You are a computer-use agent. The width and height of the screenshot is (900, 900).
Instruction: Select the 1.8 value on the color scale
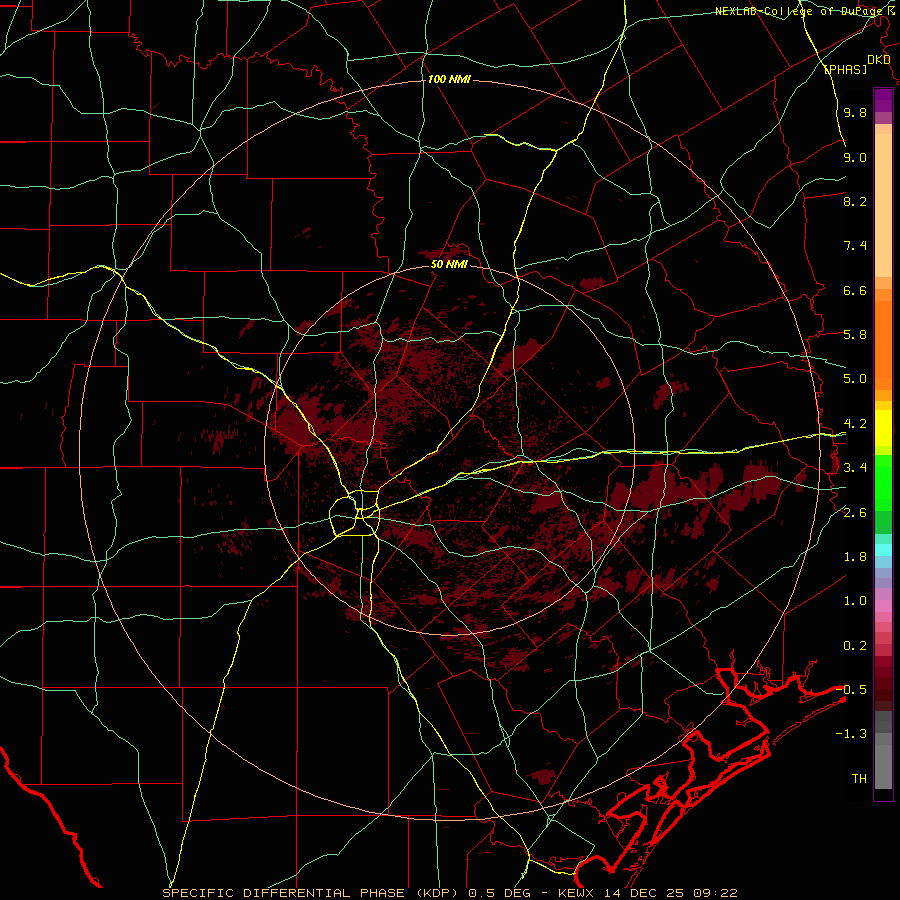point(855,557)
